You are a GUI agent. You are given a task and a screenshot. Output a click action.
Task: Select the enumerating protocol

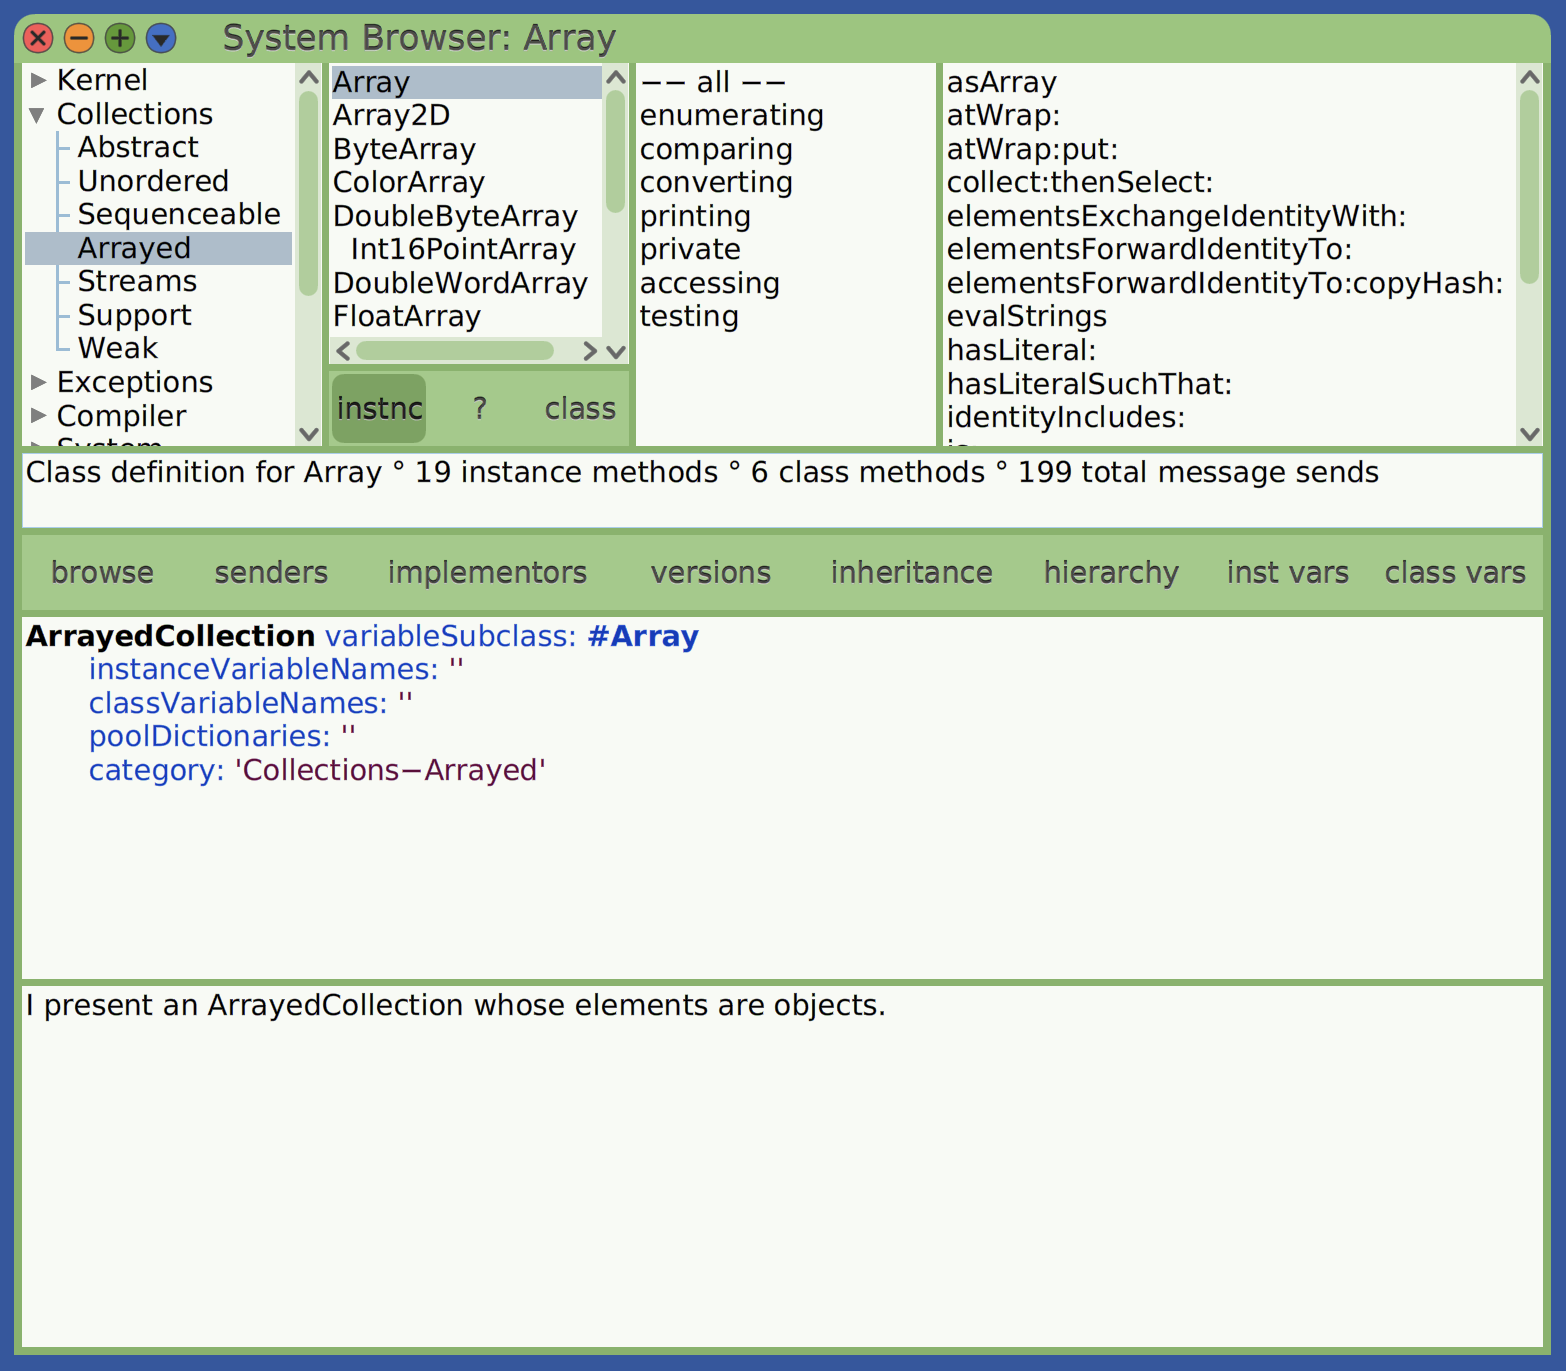732,114
